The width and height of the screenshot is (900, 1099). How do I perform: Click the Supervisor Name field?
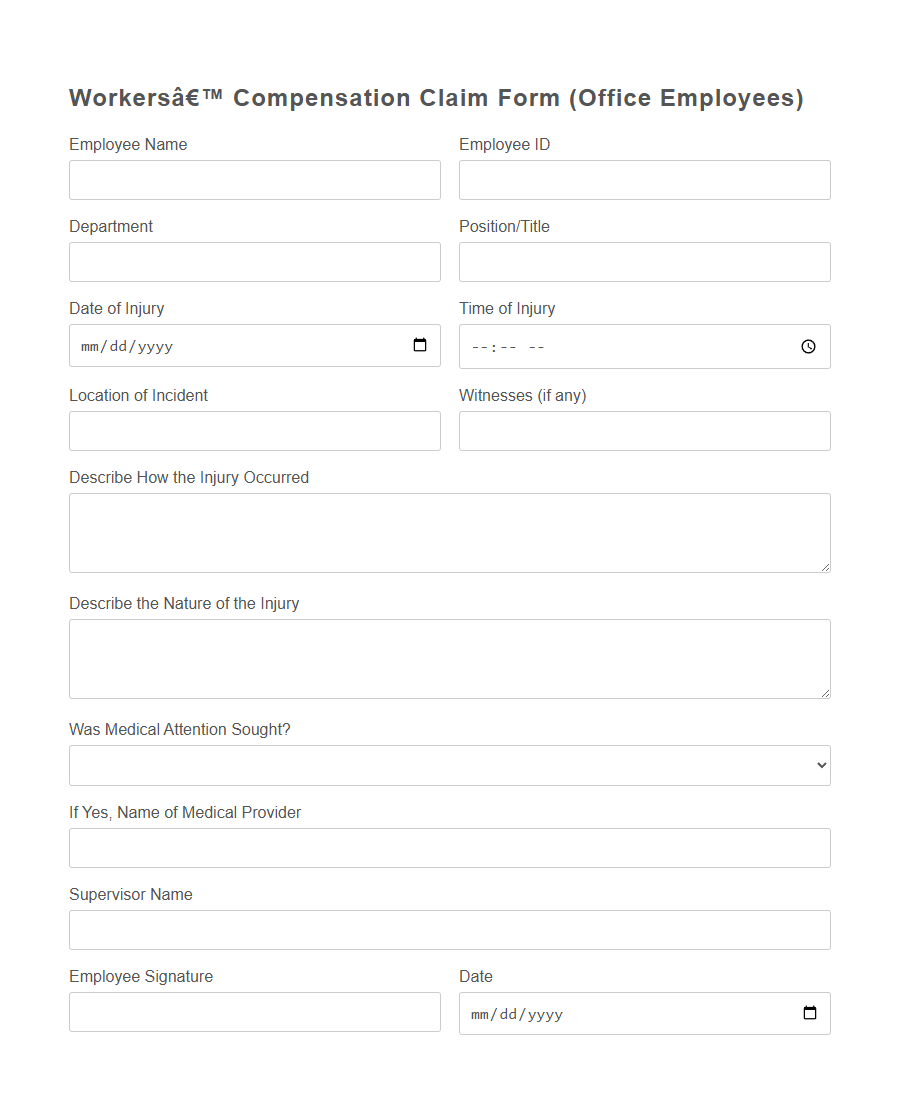coord(449,930)
